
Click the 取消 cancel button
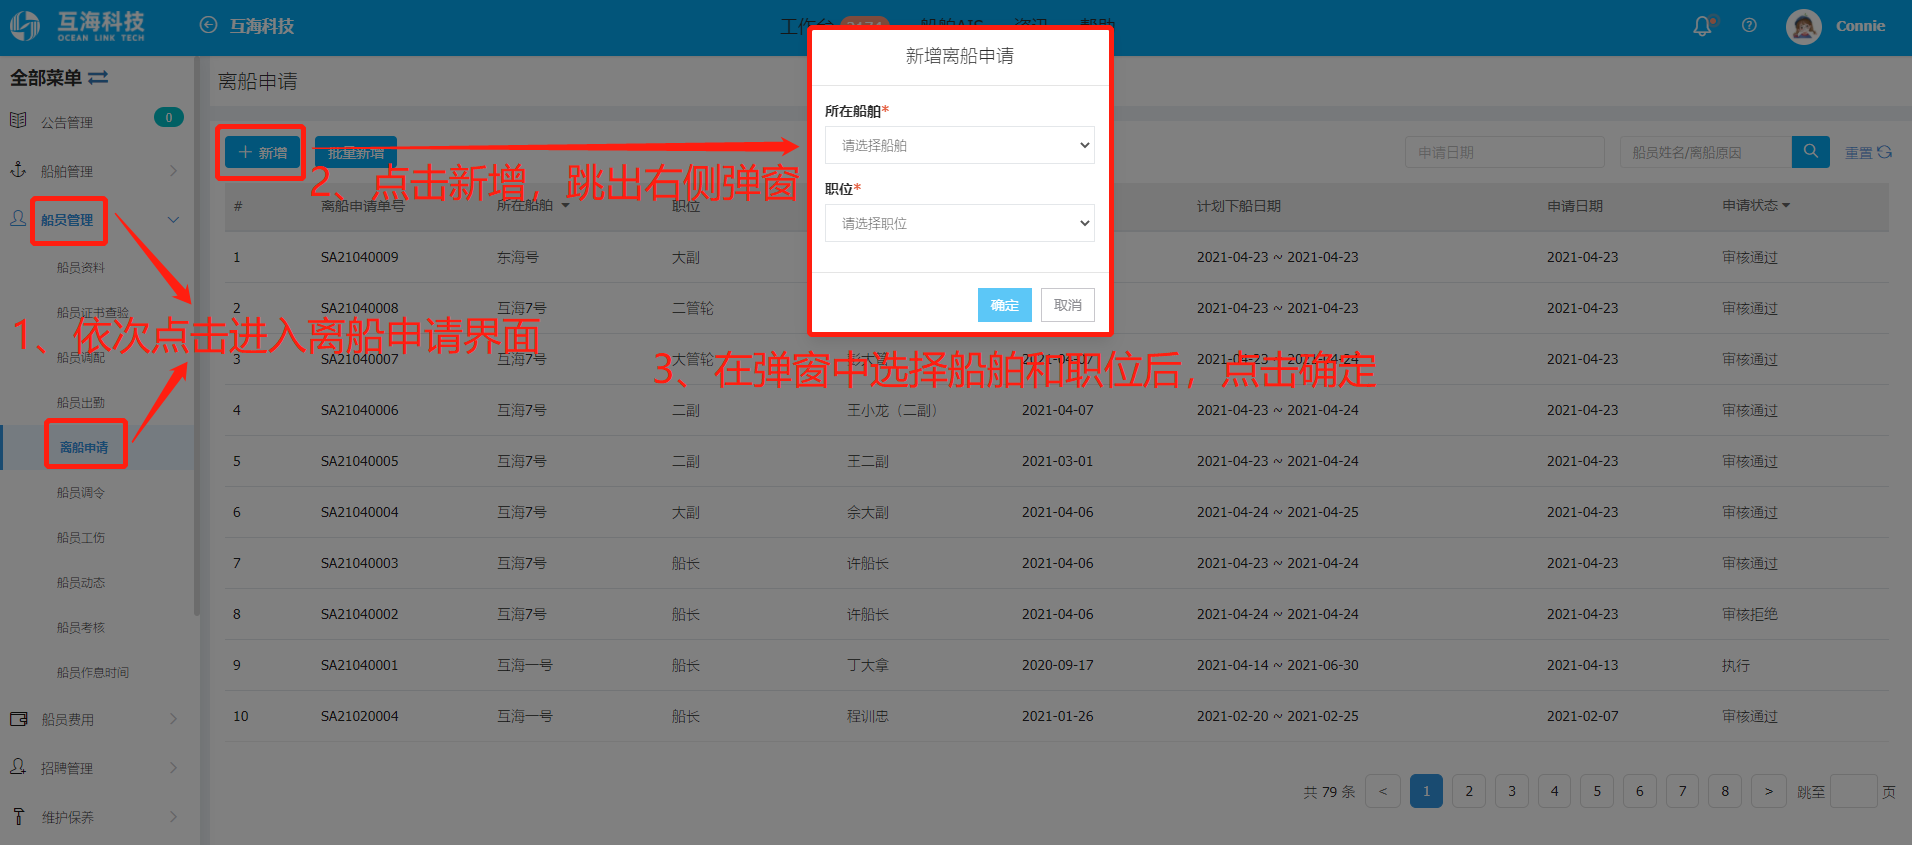coord(1068,305)
